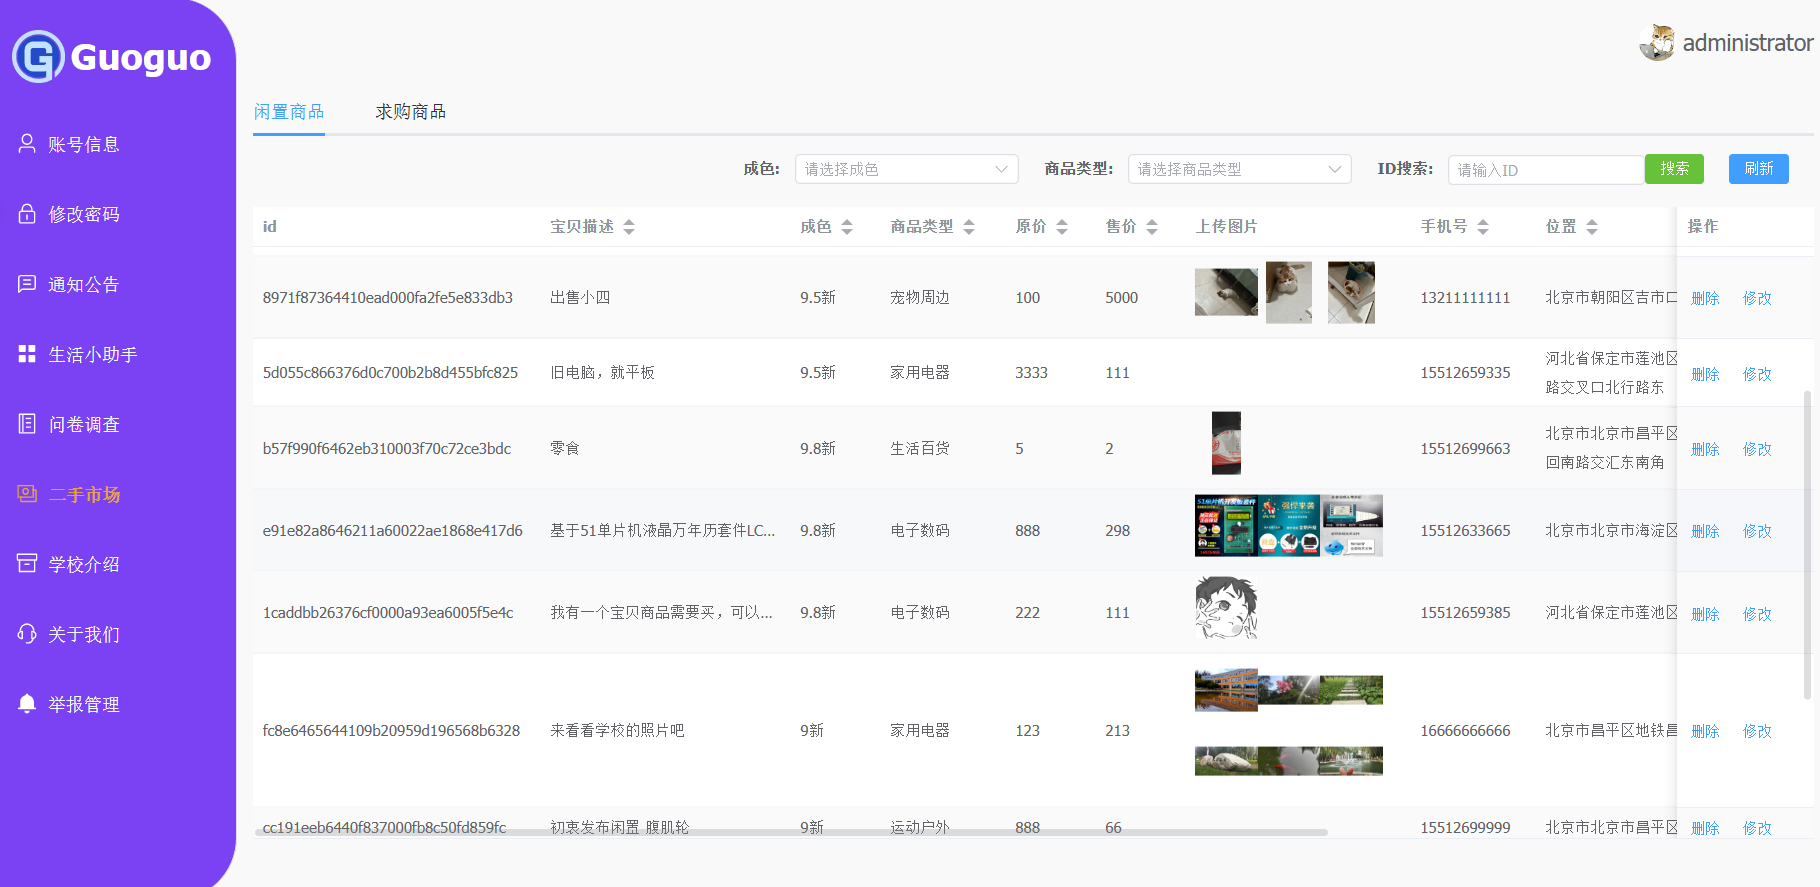Click the Guoguo logo icon

coord(38,57)
